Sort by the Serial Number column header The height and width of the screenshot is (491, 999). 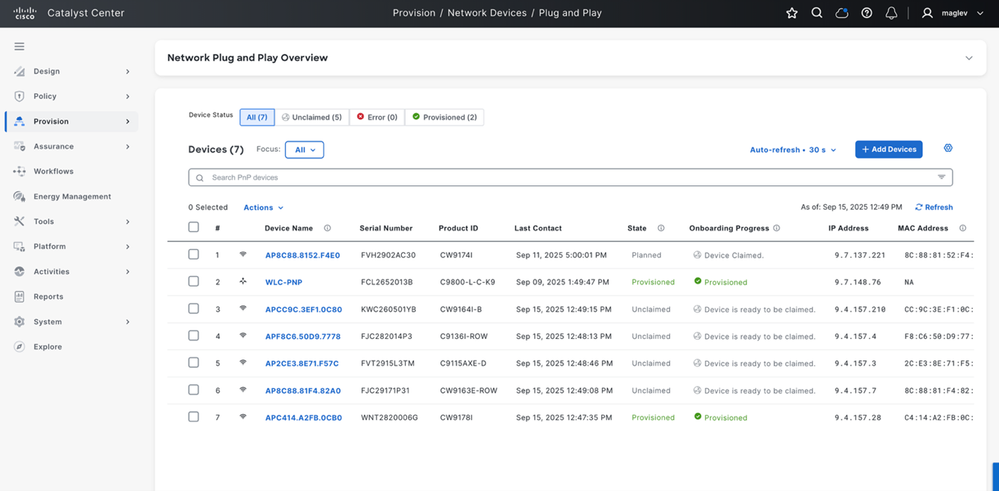(x=385, y=228)
